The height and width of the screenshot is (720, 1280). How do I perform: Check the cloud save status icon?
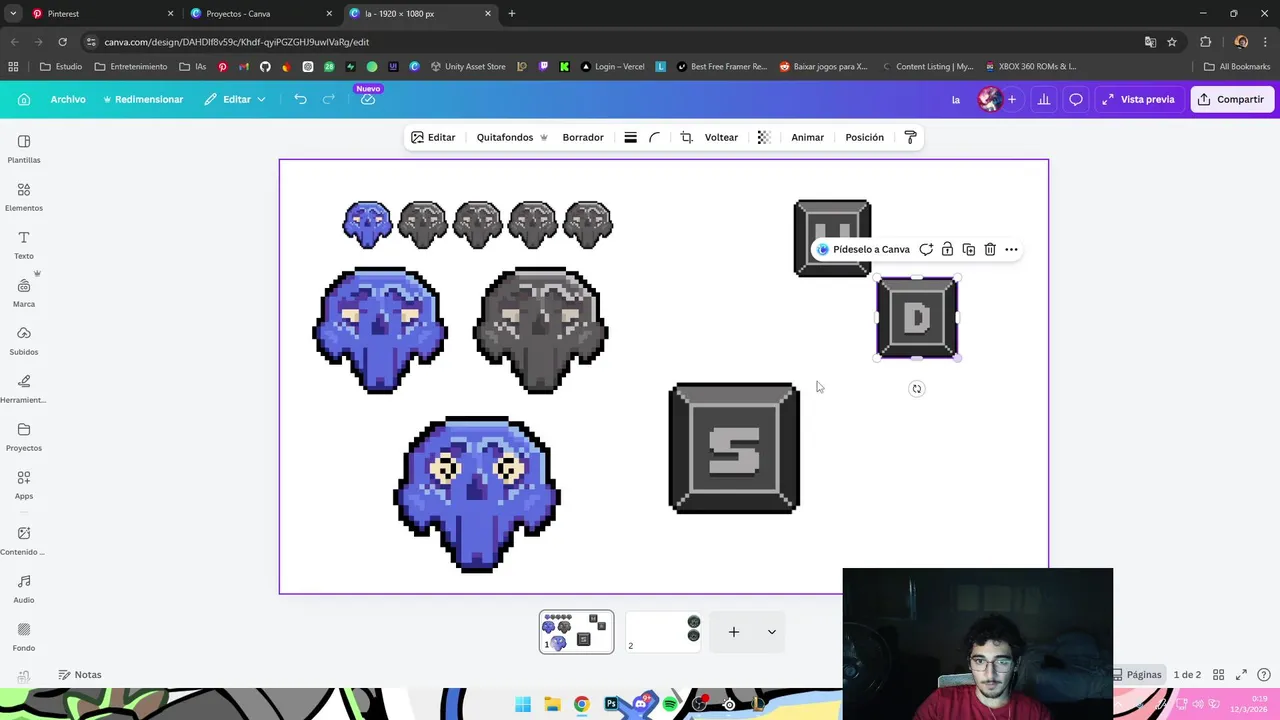[x=368, y=99]
